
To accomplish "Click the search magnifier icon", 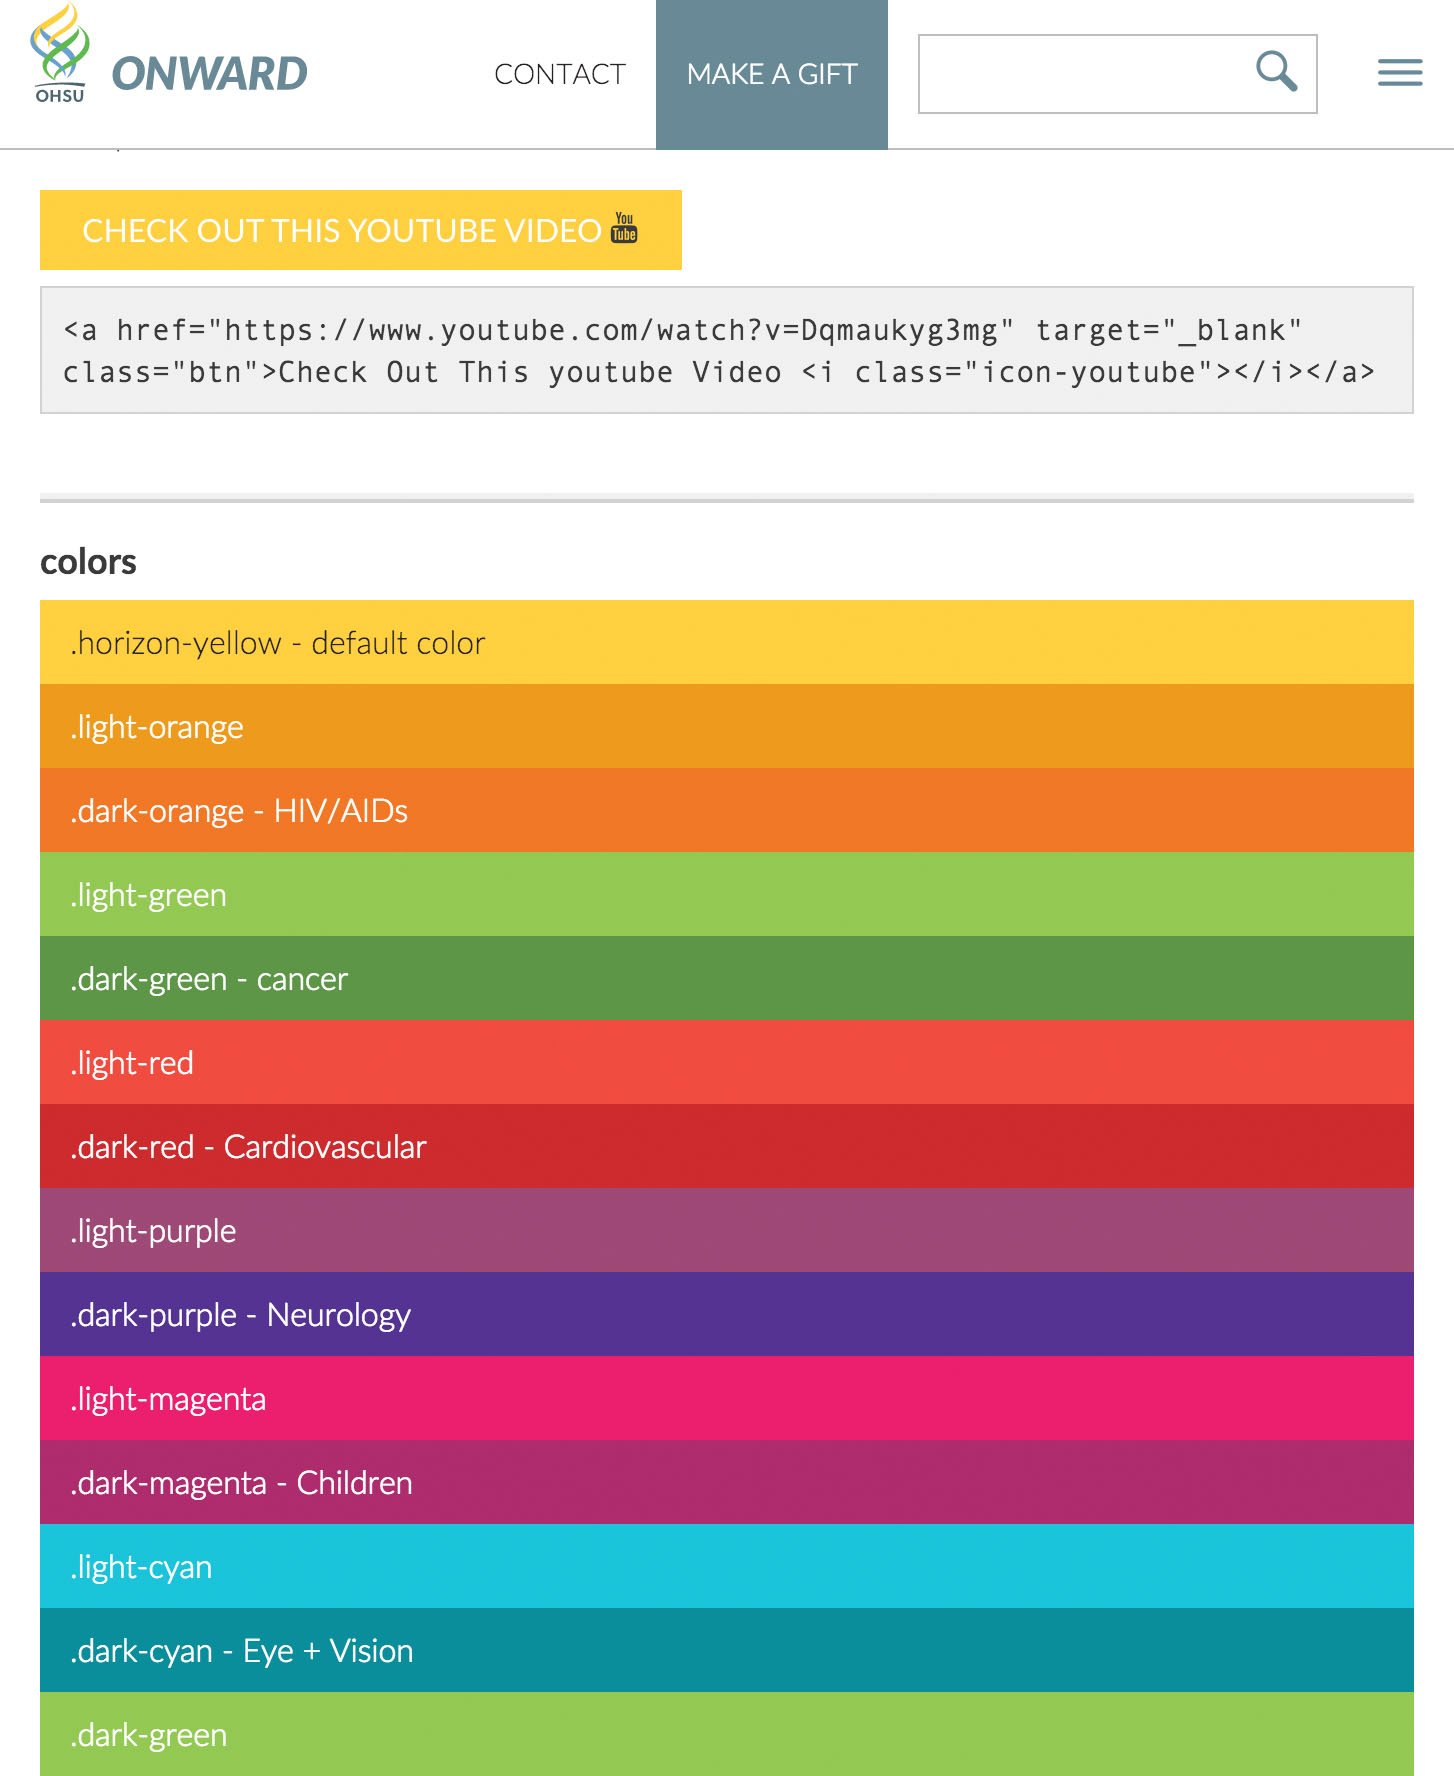I will pos(1276,72).
